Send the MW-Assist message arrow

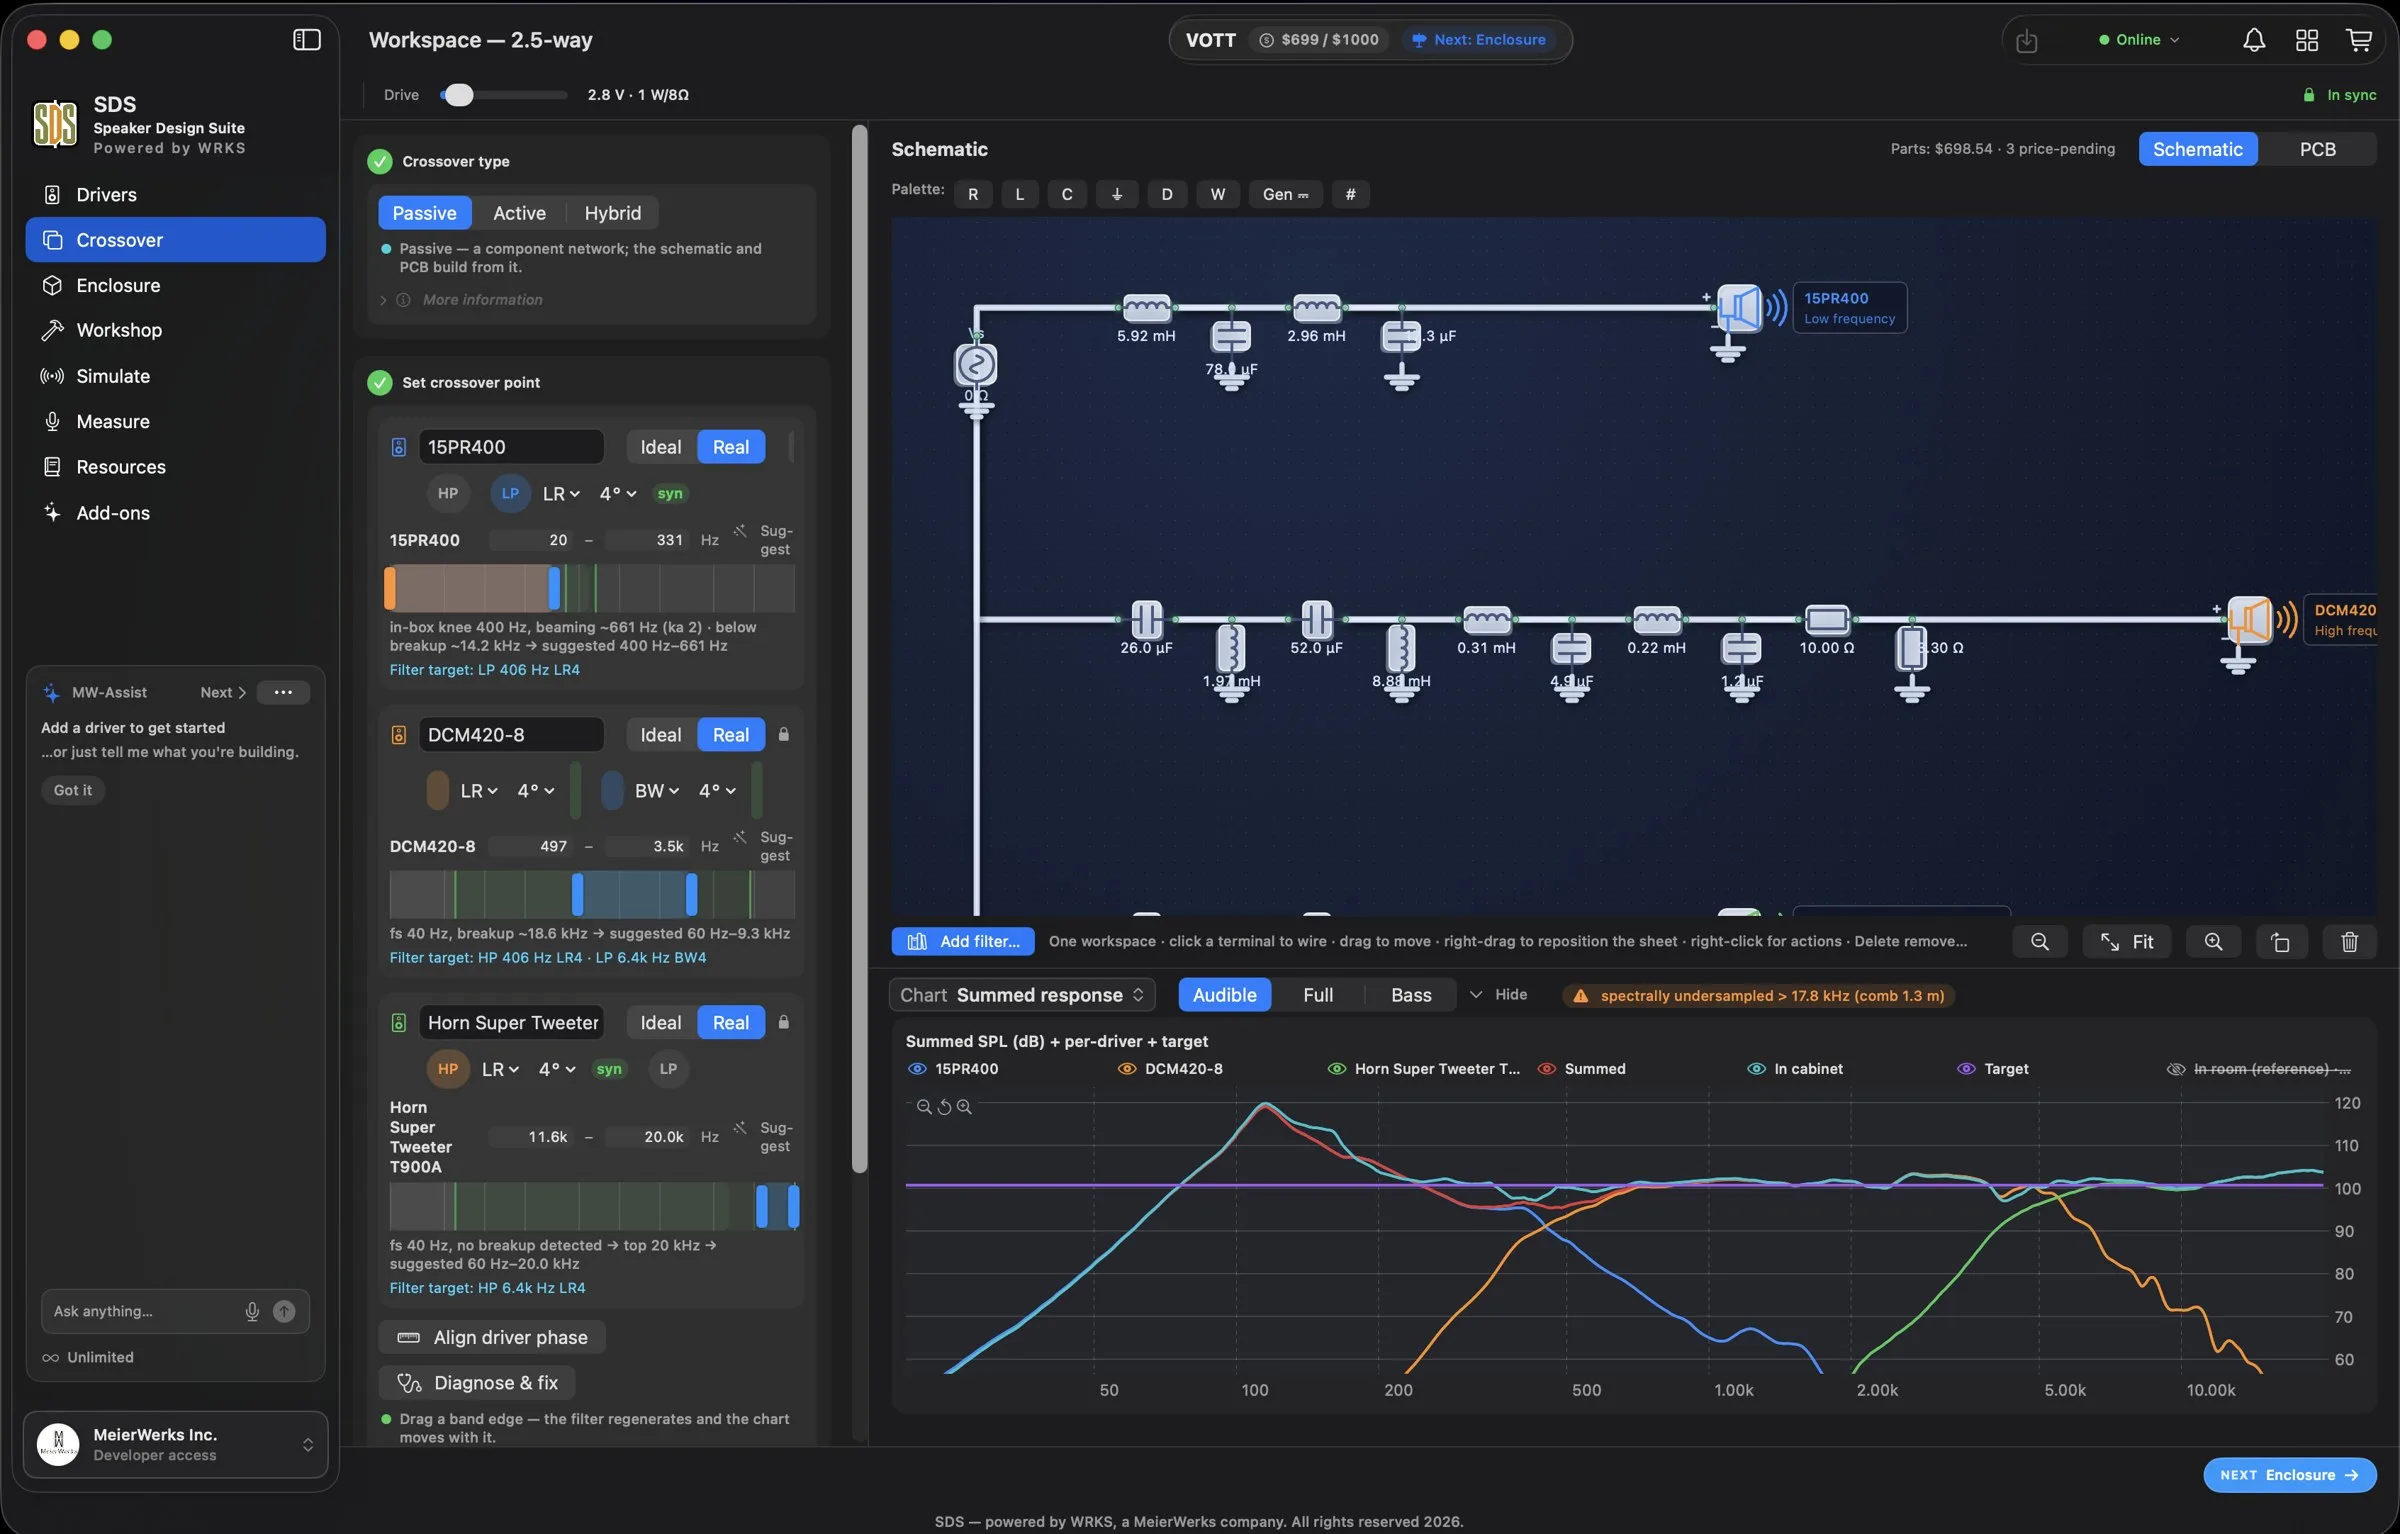tap(284, 1311)
